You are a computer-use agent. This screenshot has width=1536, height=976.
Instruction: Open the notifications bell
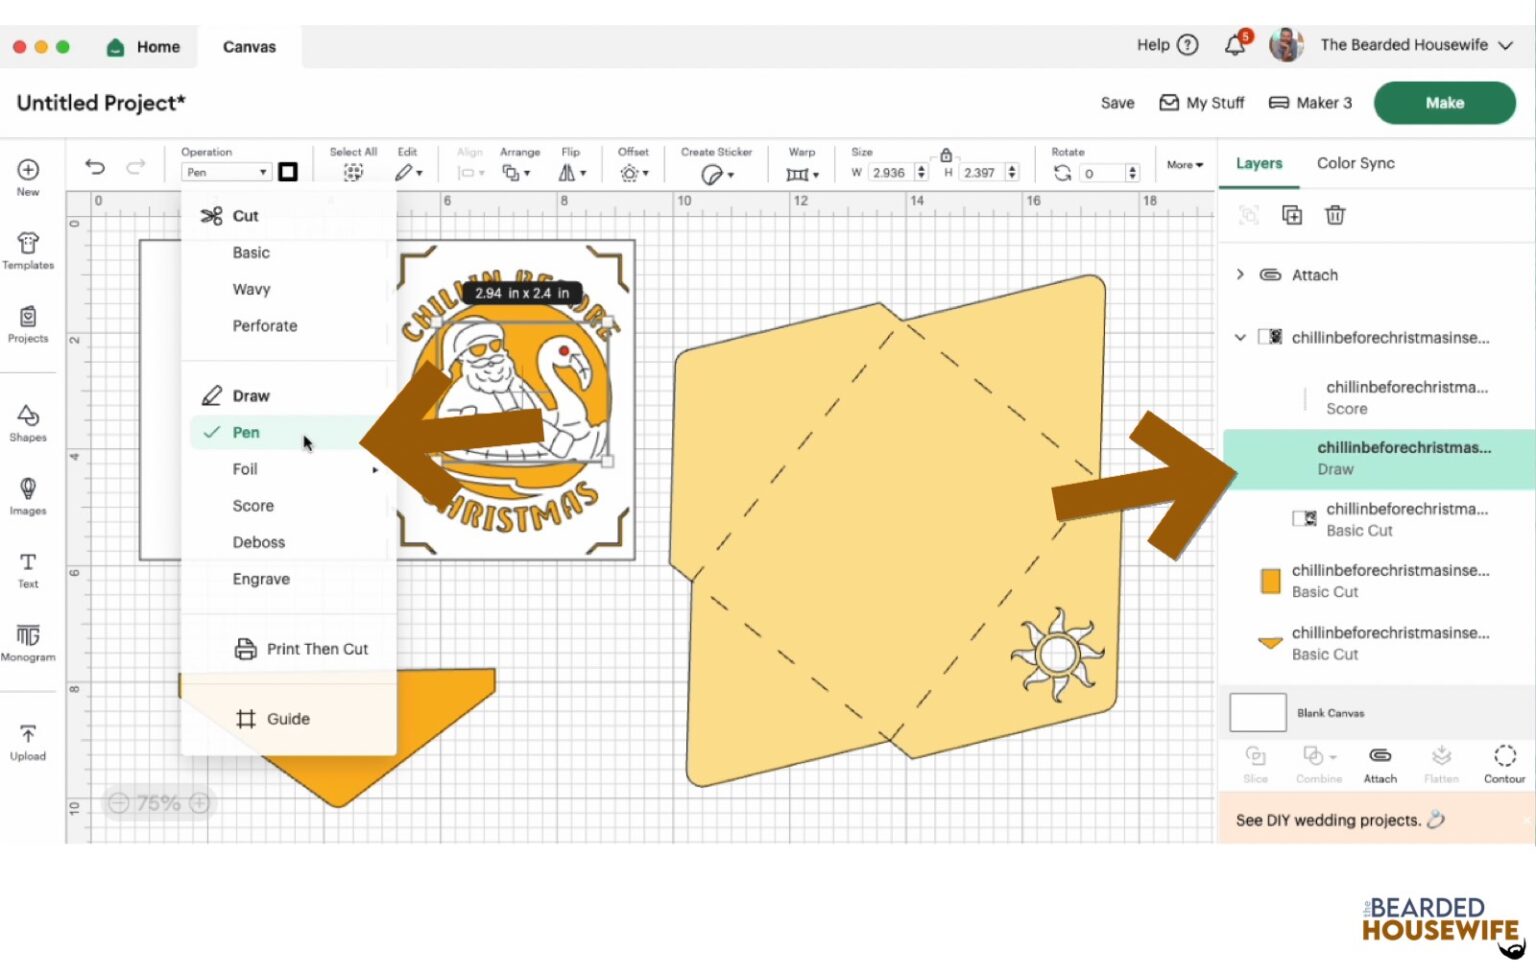point(1236,44)
